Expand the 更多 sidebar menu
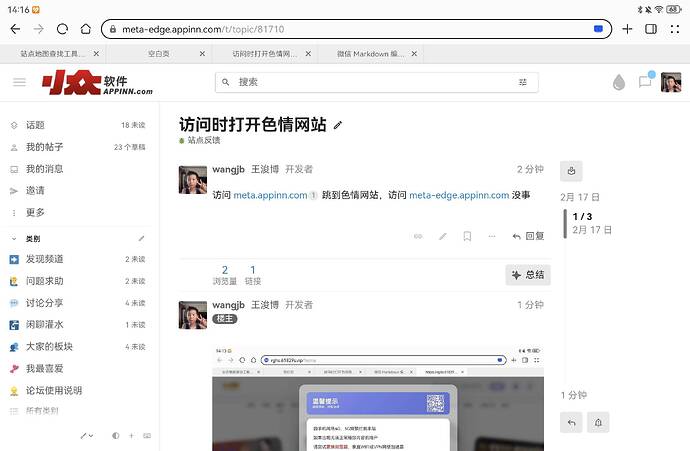The image size is (690, 451). pos(77,213)
